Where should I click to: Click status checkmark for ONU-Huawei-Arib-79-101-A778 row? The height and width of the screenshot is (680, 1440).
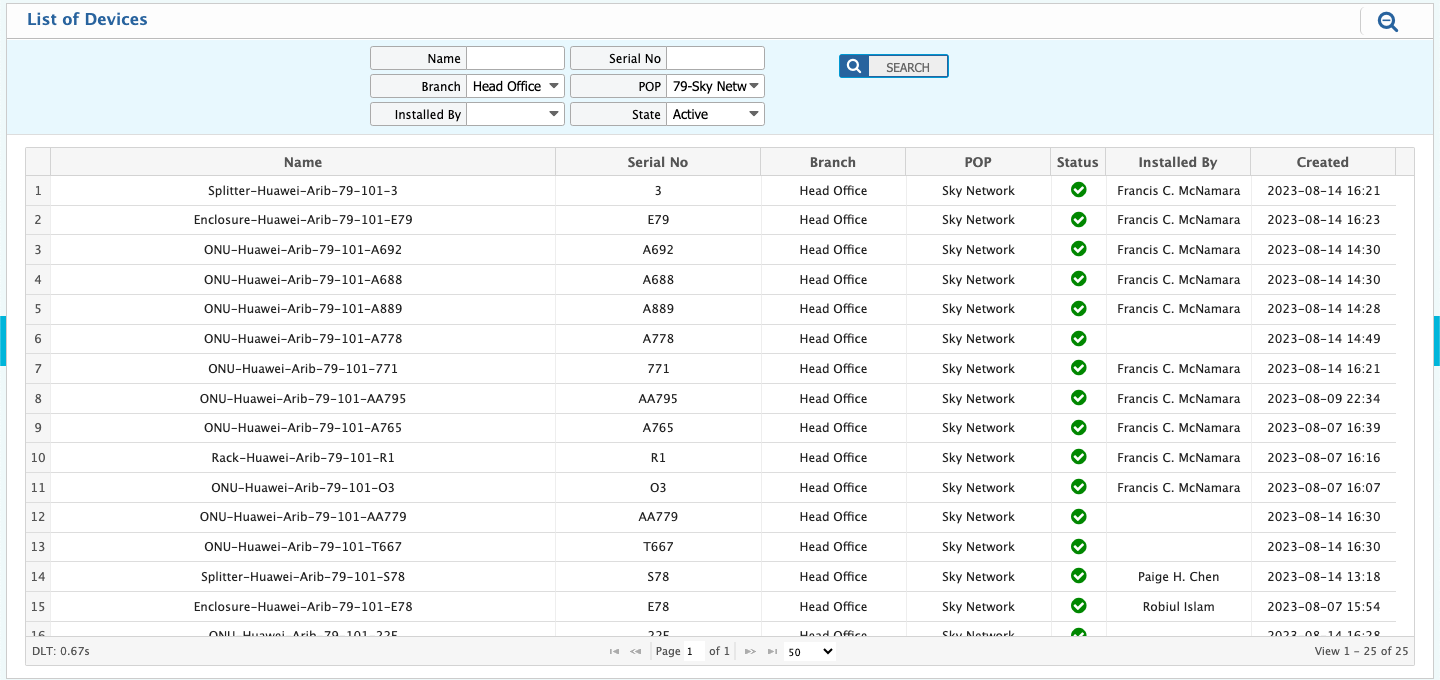click(x=1078, y=338)
